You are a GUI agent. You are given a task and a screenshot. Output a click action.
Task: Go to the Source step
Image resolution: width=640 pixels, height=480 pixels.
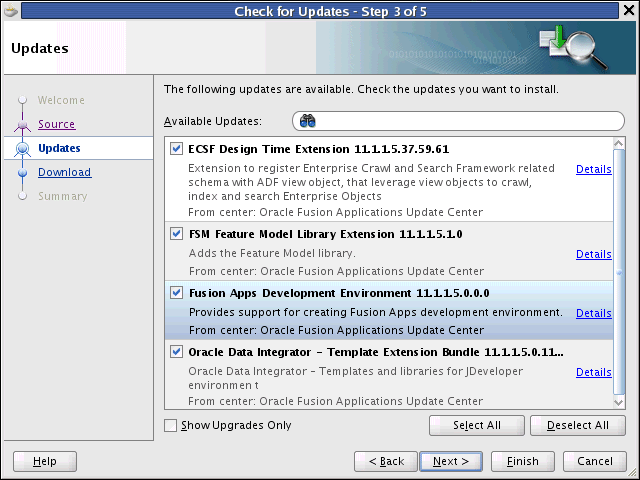pyautogui.click(x=56, y=124)
